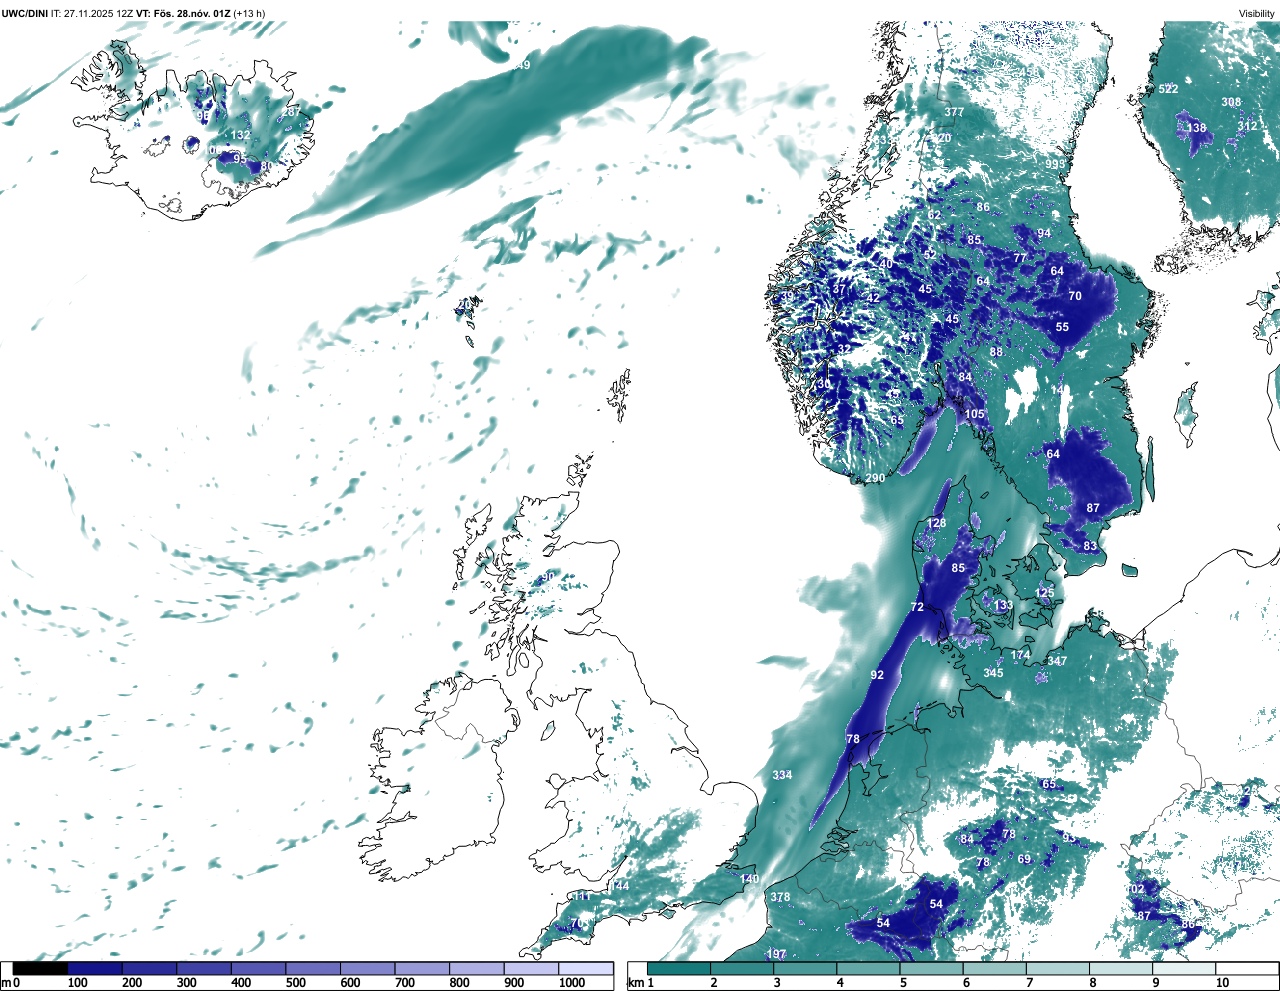The width and height of the screenshot is (1280, 991).
Task: Click the '7' label on kilometer scale
Action: [x=1029, y=983]
